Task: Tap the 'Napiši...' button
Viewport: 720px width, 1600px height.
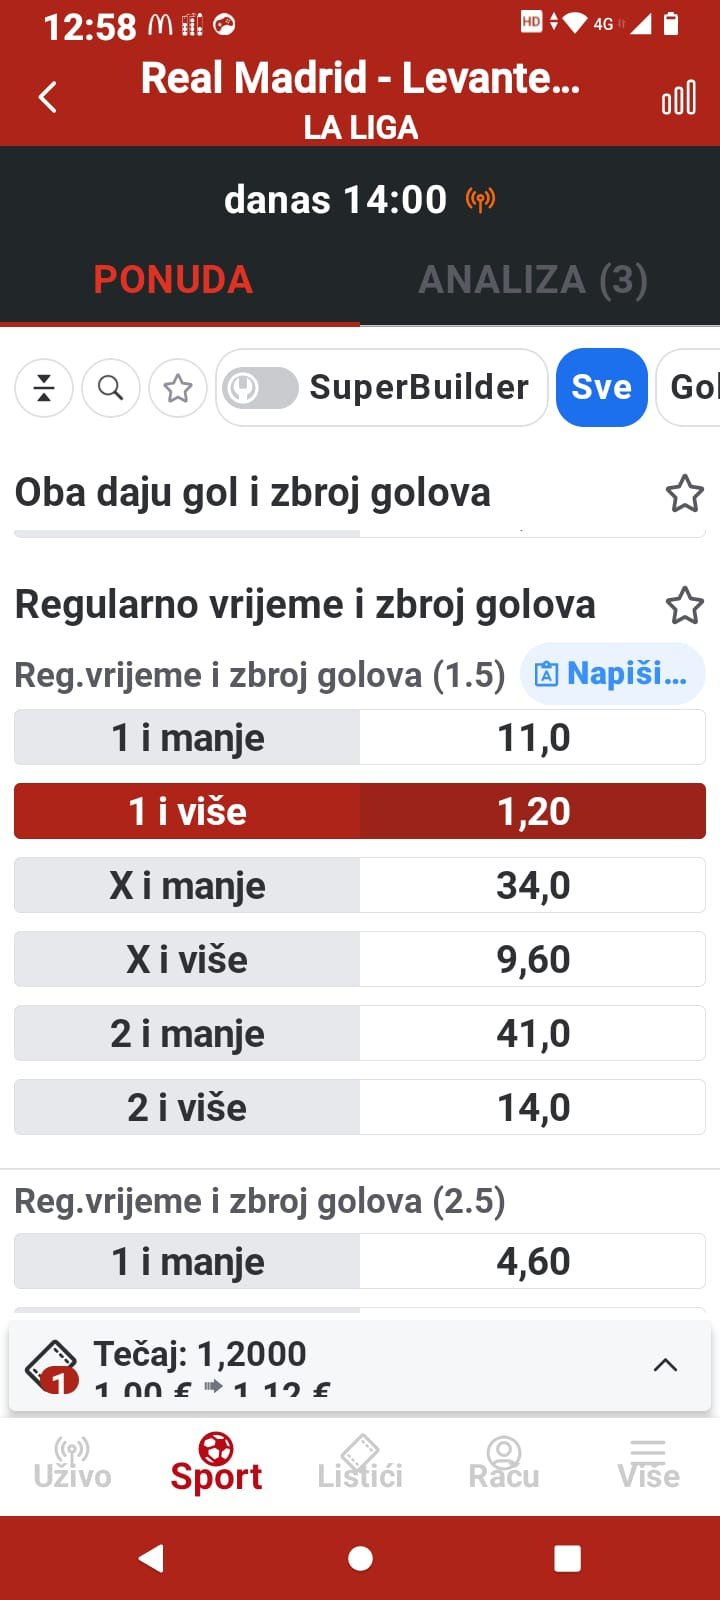Action: click(612, 675)
